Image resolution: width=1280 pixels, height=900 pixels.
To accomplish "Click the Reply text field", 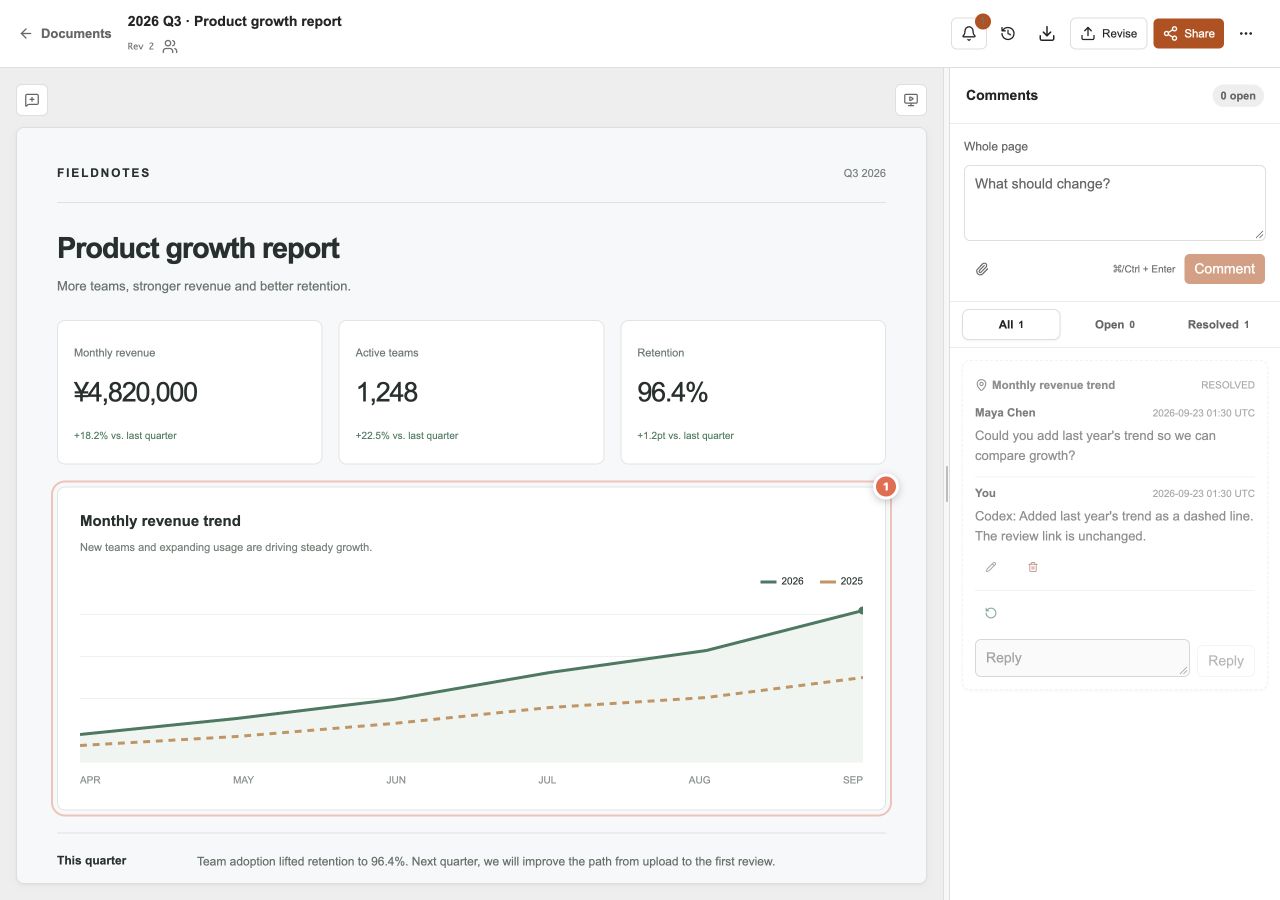I will pos(1082,658).
